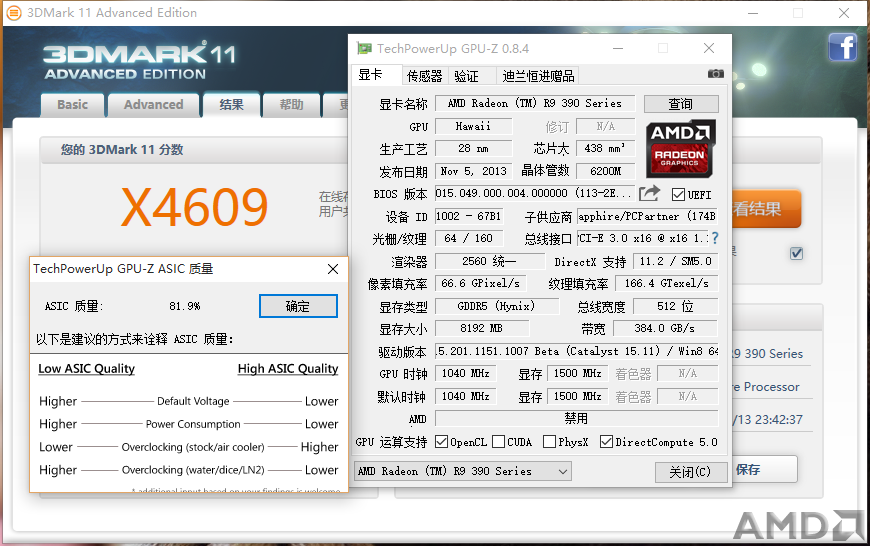Toggle the OpenCL checkbox
Viewport: 870px width, 546px height.
(x=441, y=442)
